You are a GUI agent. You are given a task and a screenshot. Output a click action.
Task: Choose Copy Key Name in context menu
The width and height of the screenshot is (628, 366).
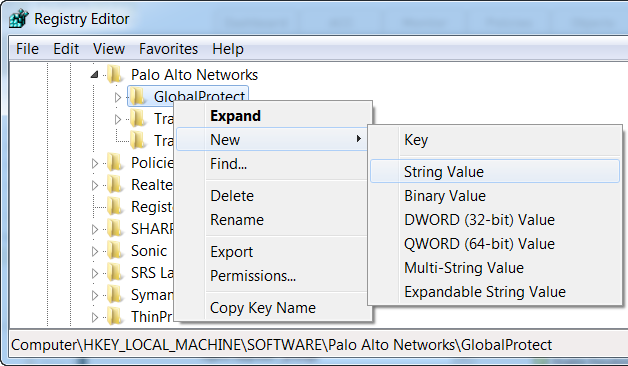pyautogui.click(x=272, y=308)
